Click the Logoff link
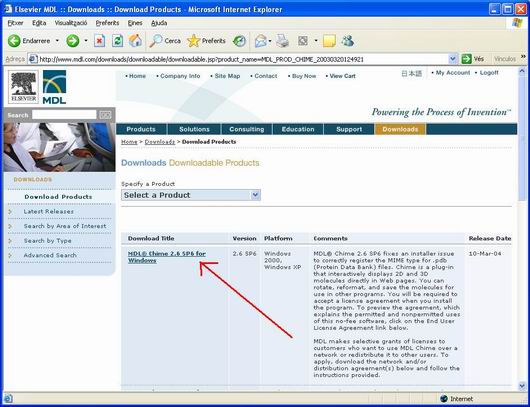This screenshot has width=530, height=407. coord(489,73)
